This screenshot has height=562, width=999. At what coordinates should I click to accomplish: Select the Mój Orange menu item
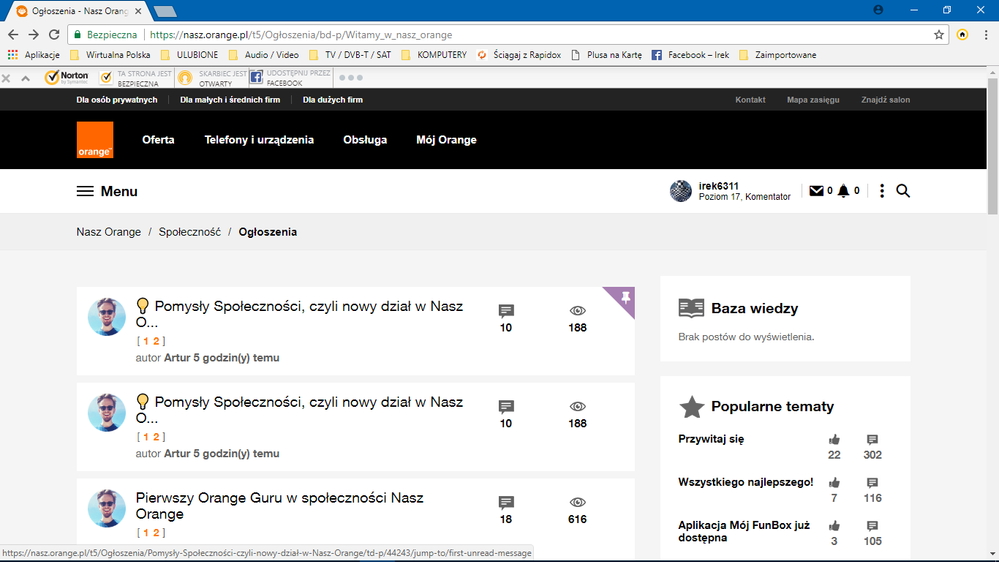446,140
